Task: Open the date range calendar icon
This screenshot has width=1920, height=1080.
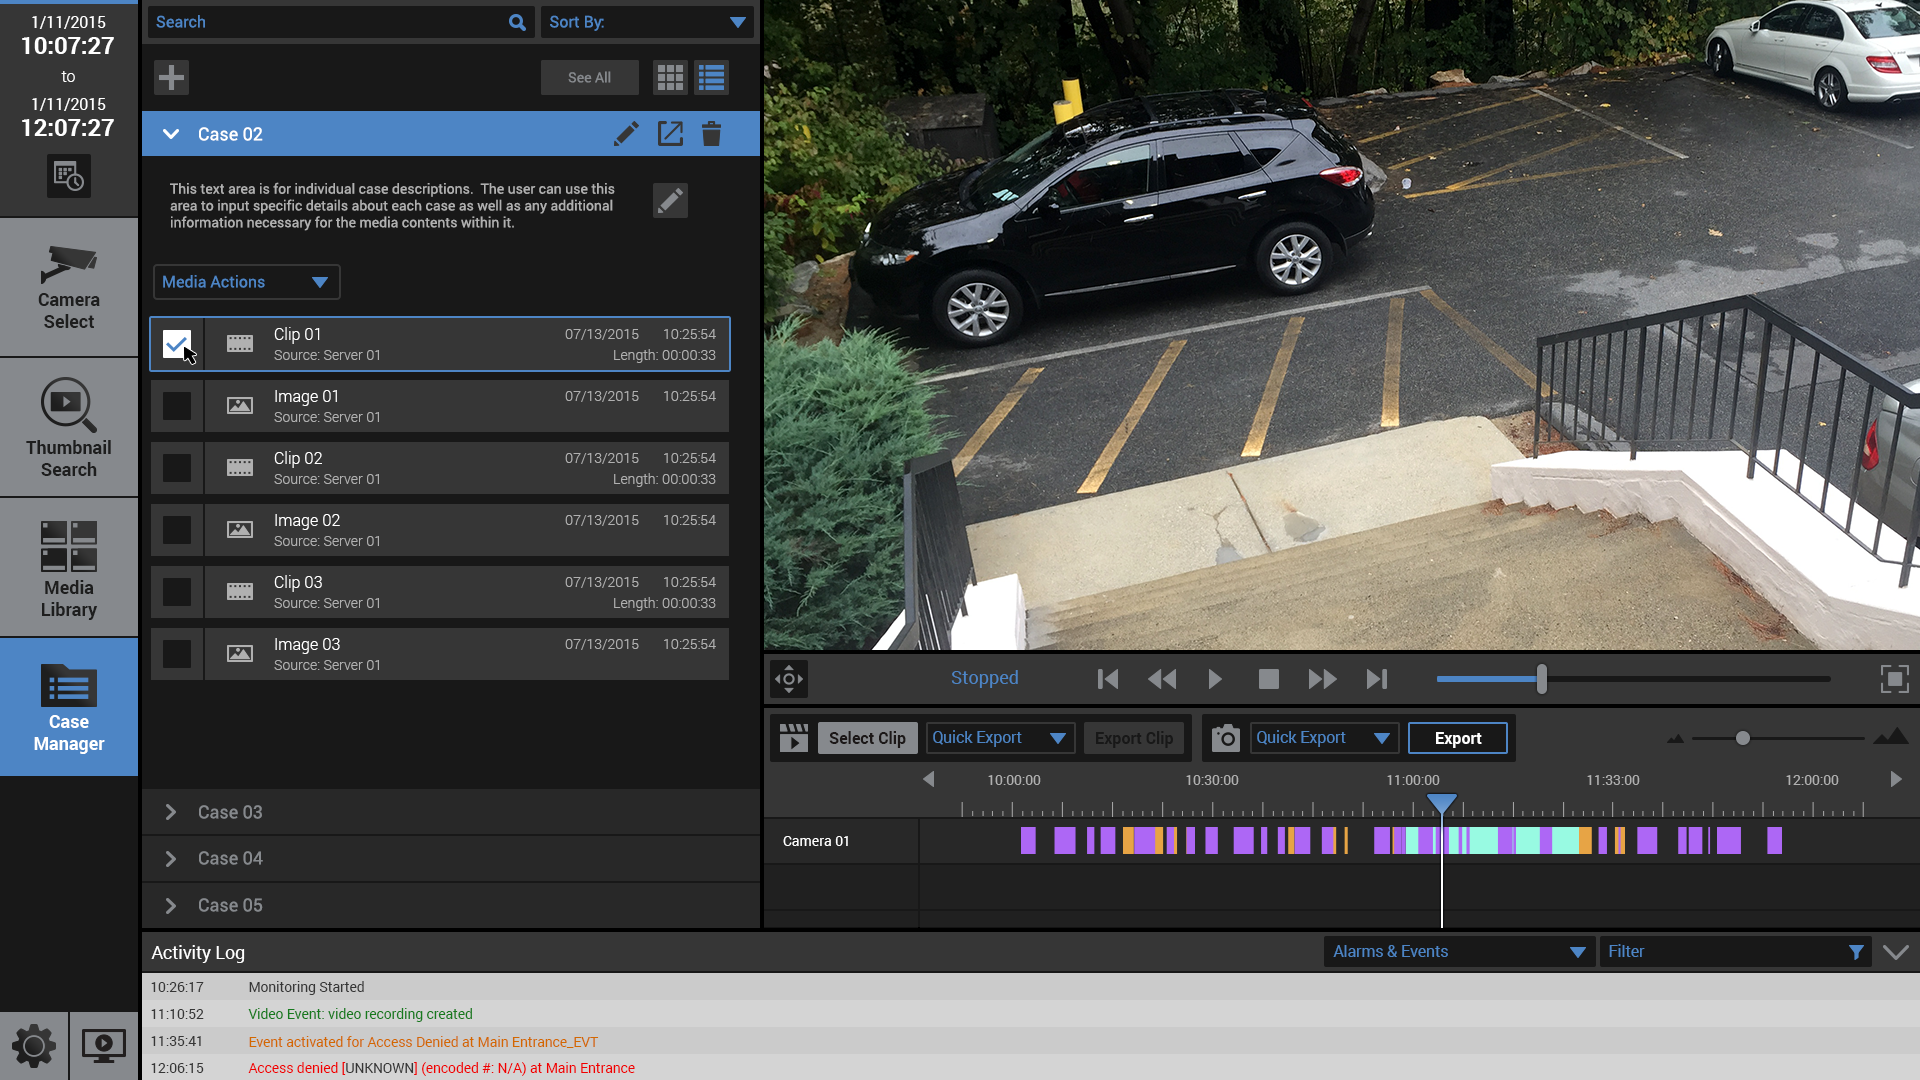Action: [x=68, y=176]
